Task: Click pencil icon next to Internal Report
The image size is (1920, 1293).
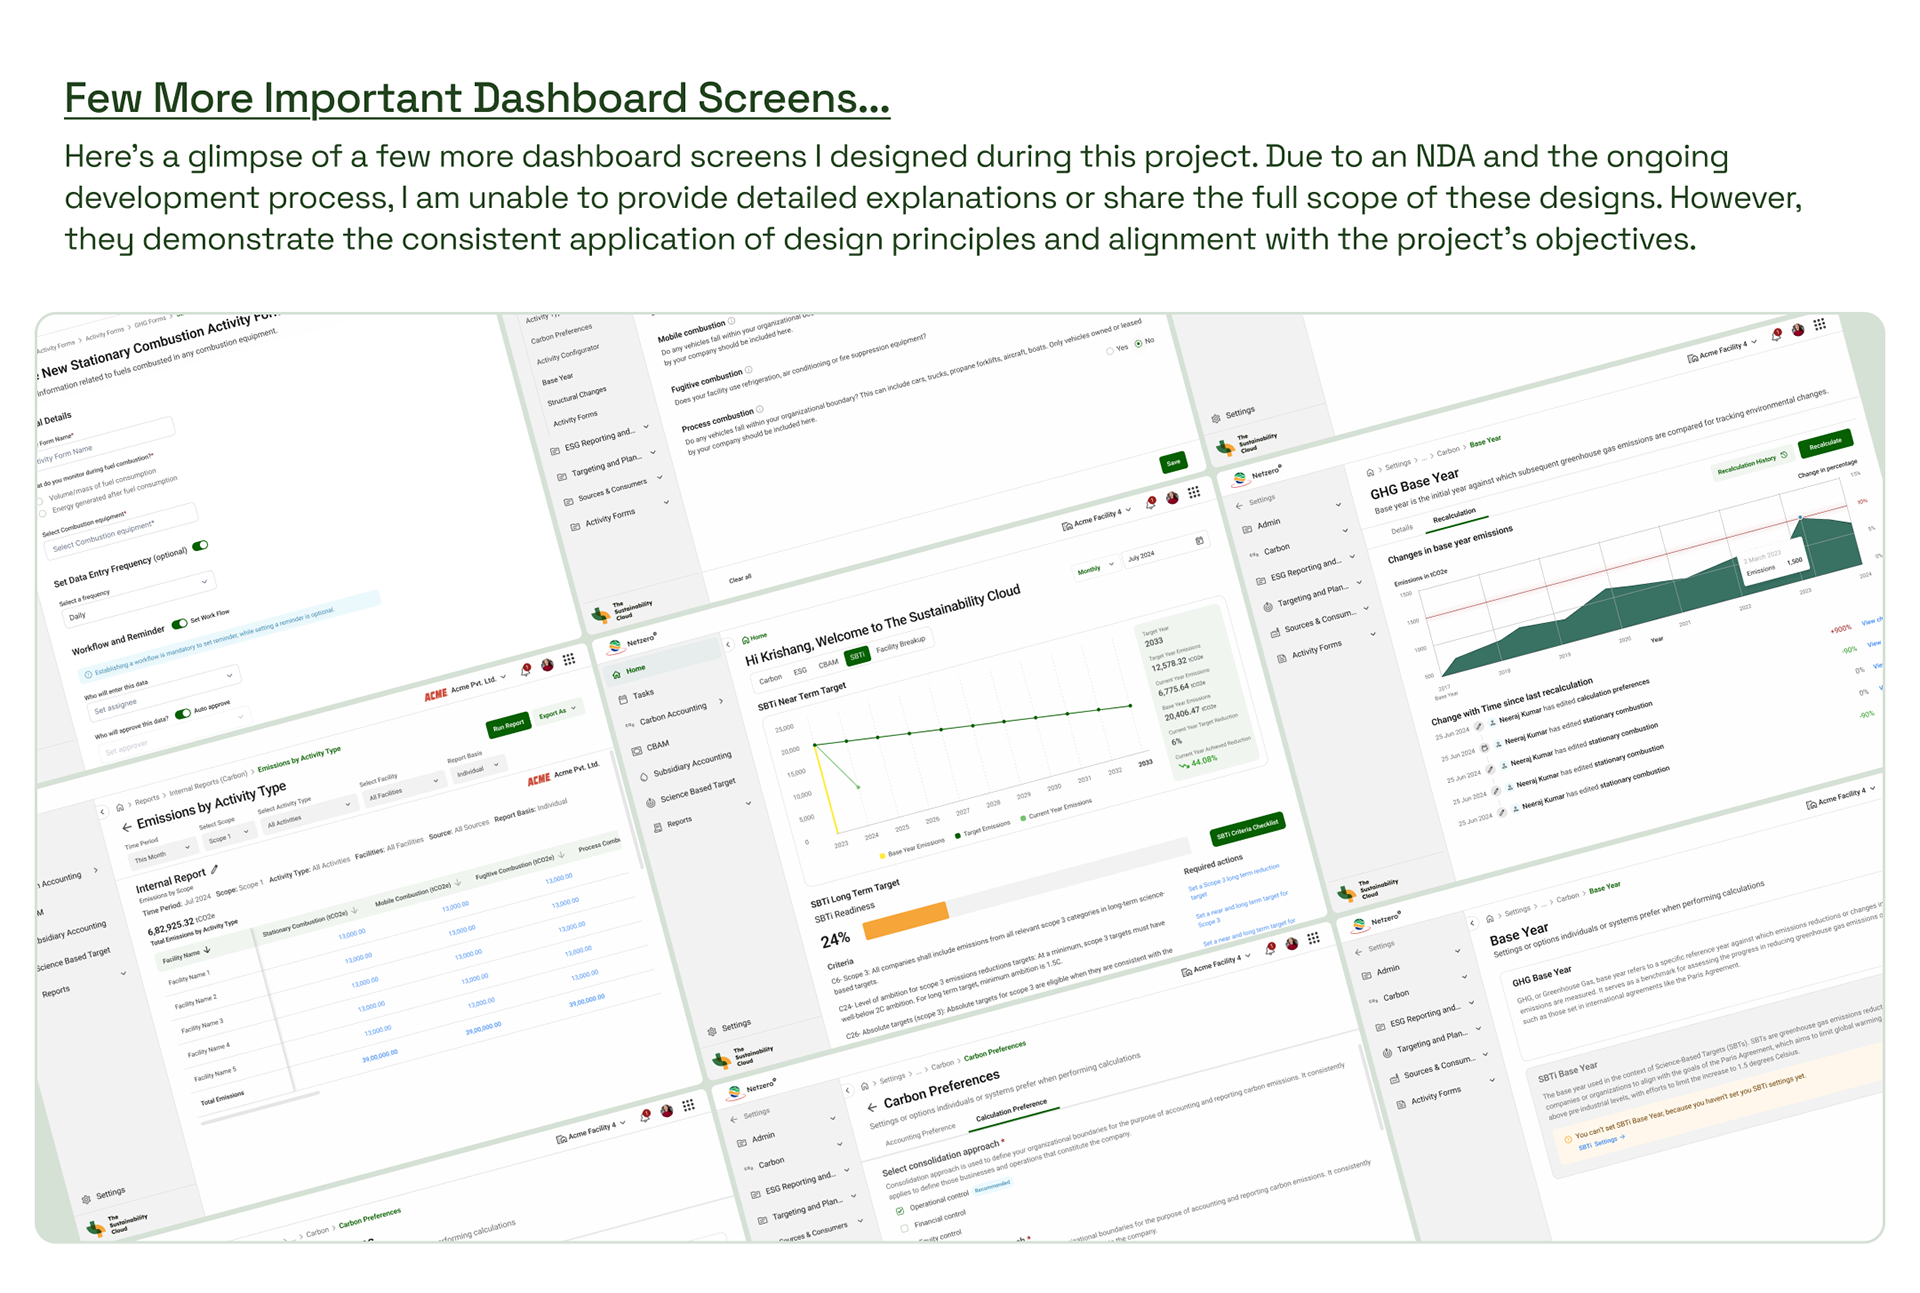Action: [x=214, y=870]
